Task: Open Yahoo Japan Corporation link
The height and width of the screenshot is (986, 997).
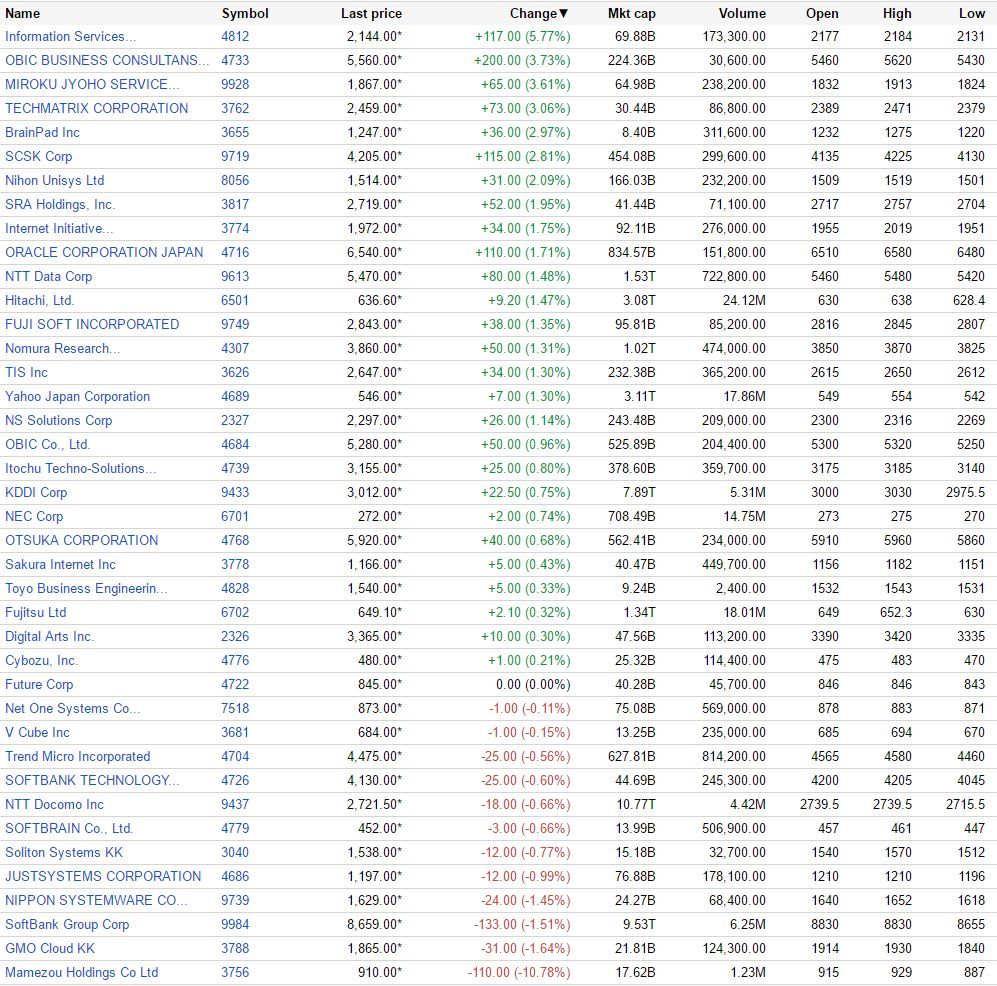Action: [x=78, y=397]
